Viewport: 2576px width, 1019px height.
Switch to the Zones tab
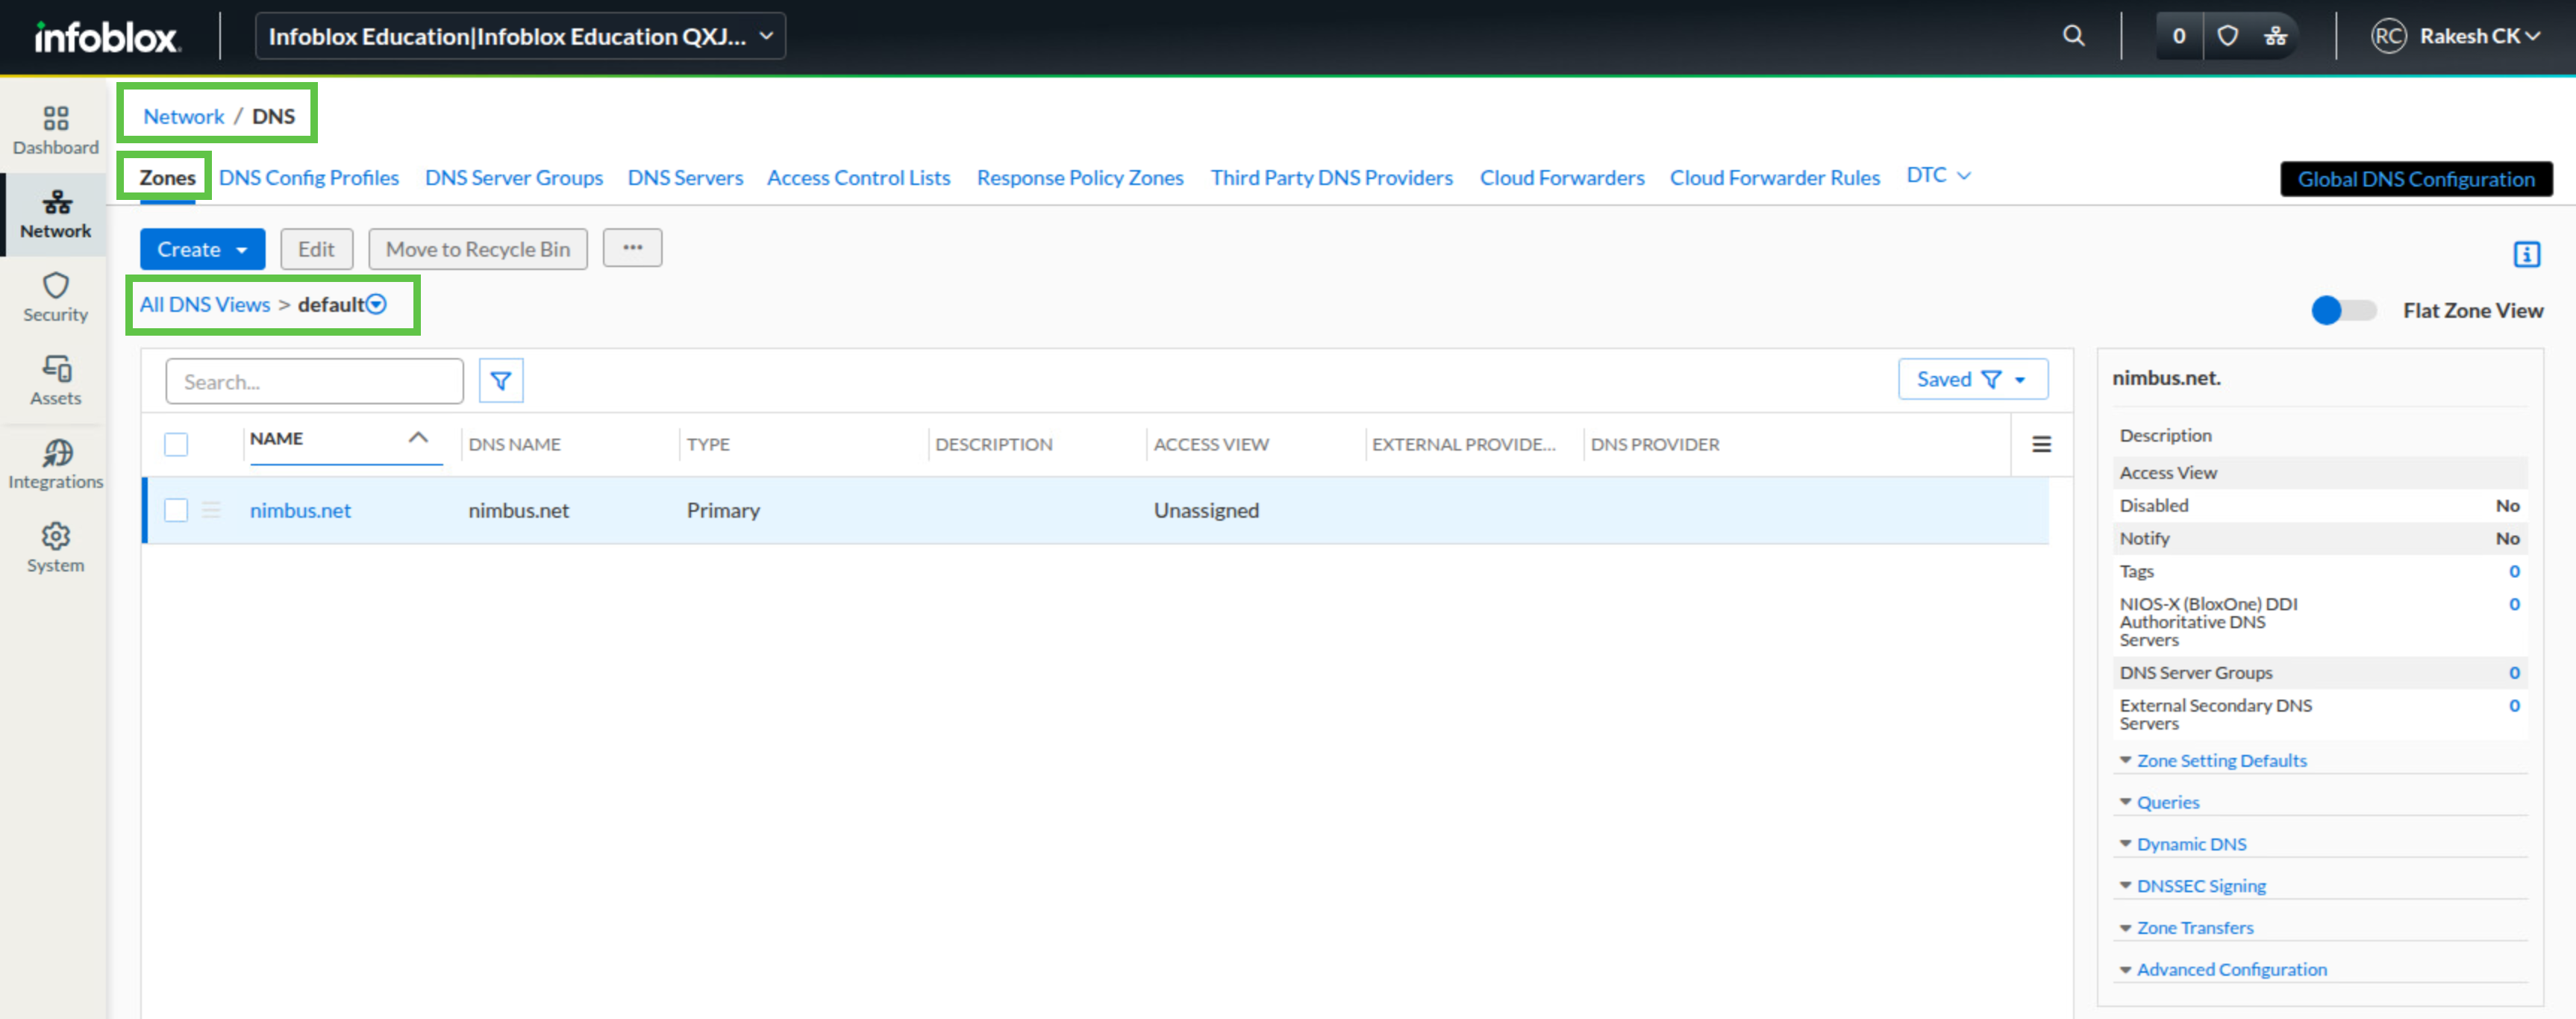(167, 178)
